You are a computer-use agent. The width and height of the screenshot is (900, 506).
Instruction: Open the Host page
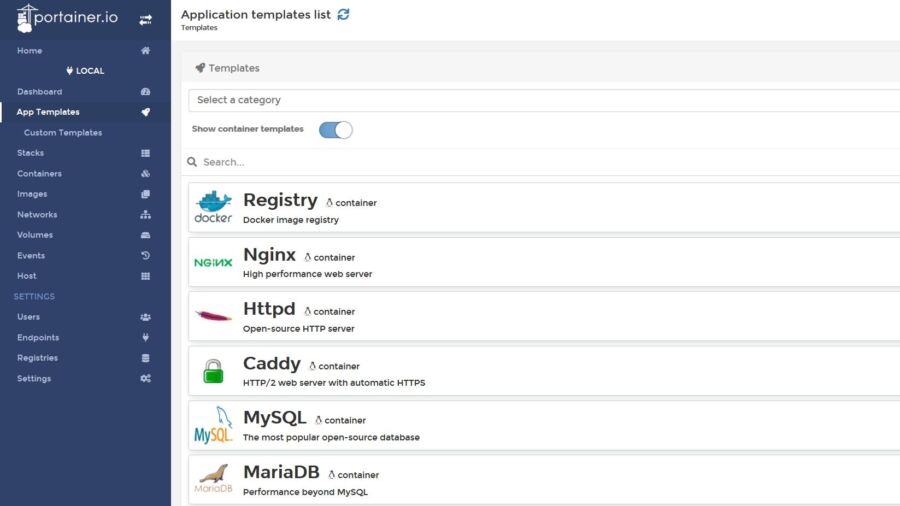(26, 276)
